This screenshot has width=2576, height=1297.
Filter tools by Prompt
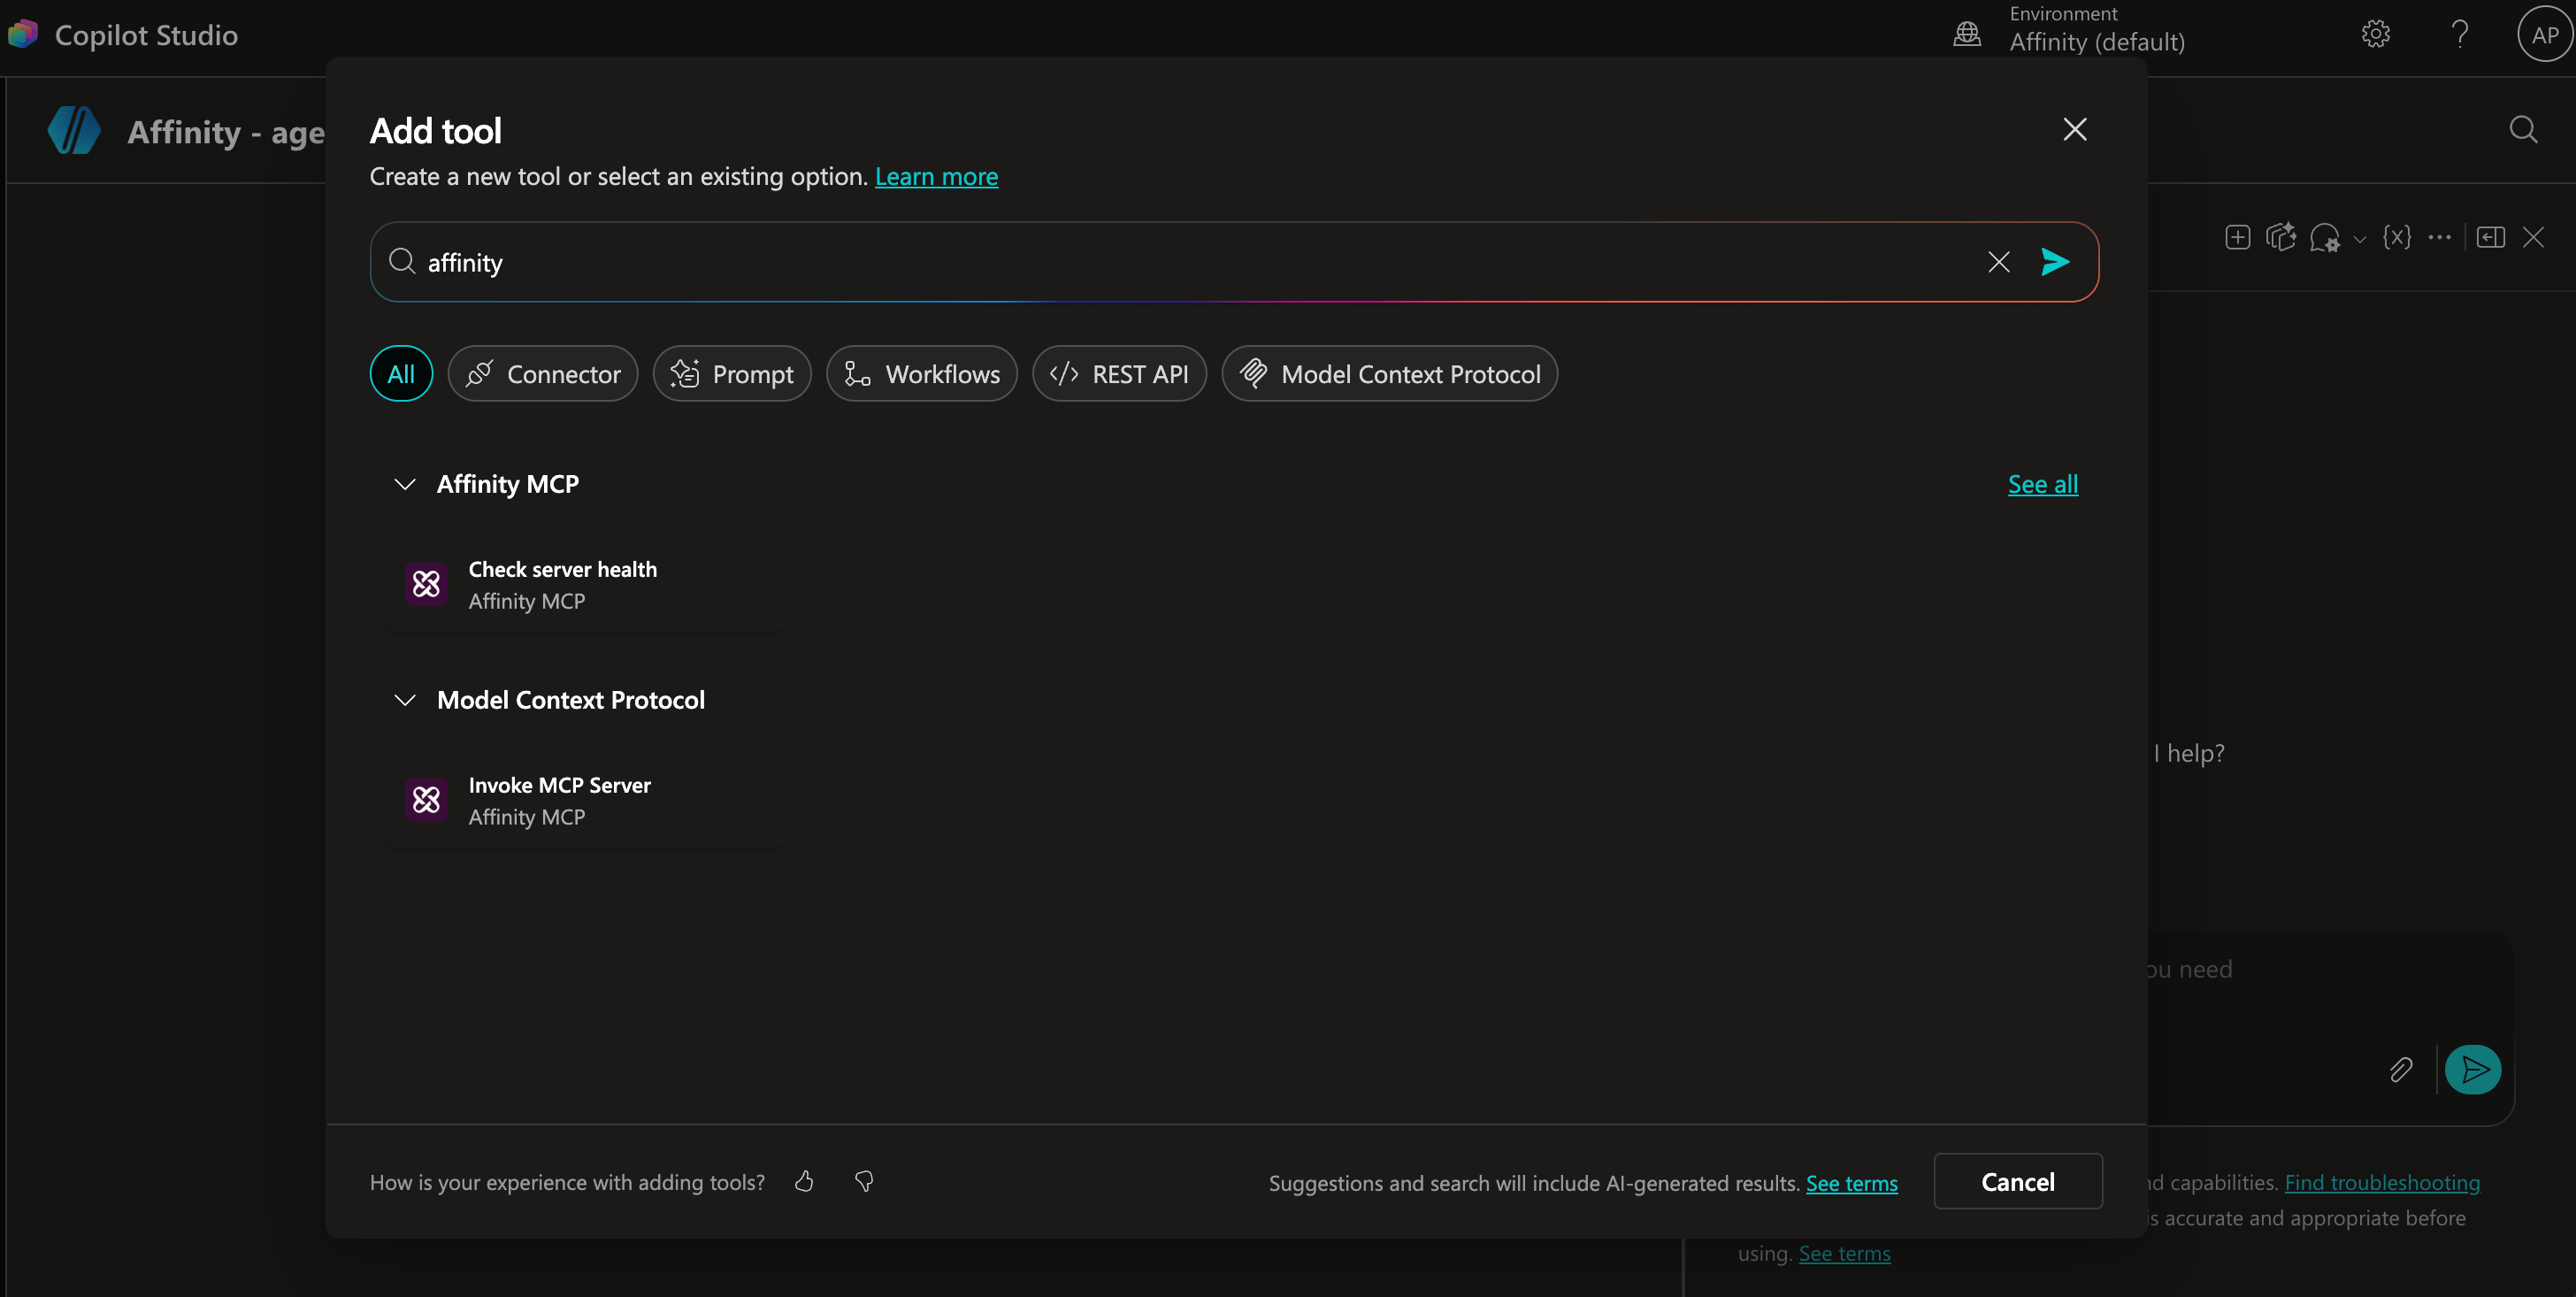[x=732, y=374]
